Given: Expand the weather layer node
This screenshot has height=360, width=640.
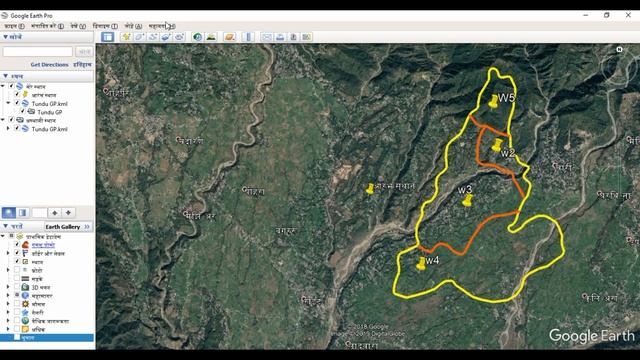Looking at the screenshot, I should [x=8, y=304].
